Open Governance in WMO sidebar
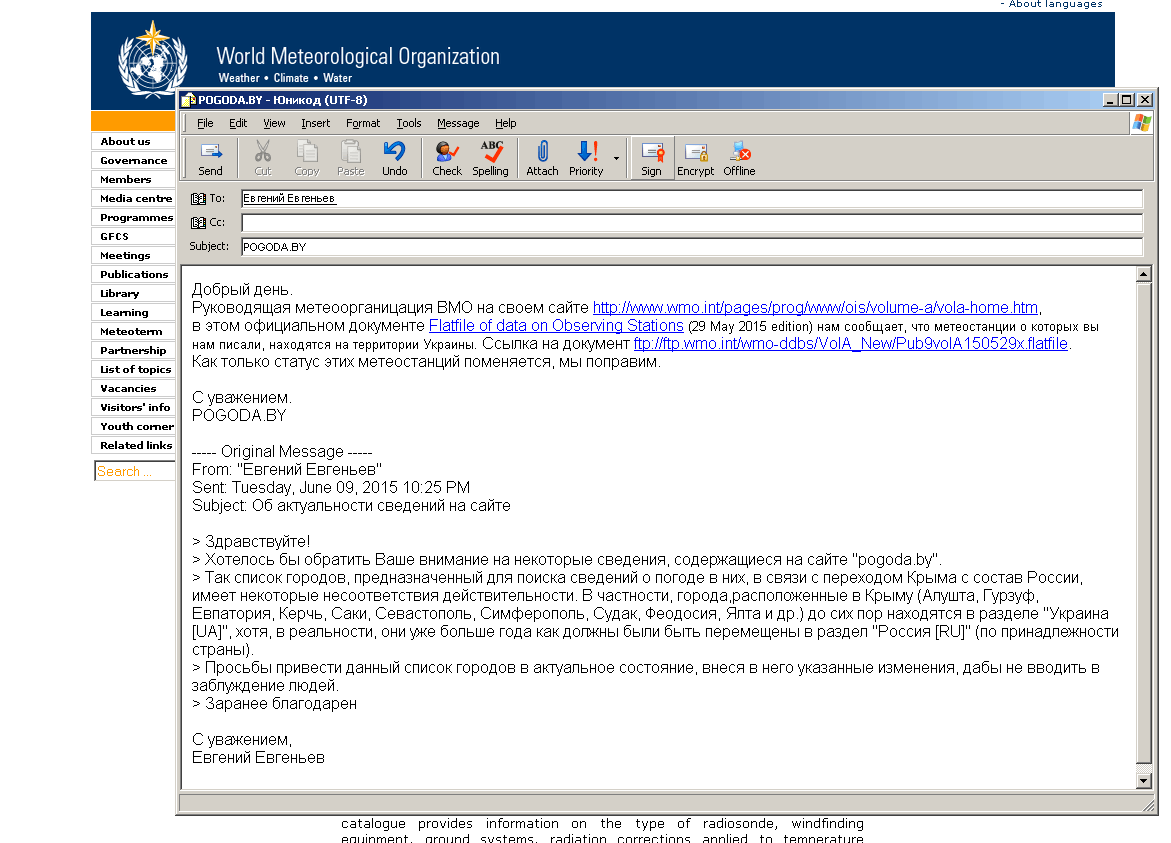This screenshot has height=843, width=1171. click(134, 161)
